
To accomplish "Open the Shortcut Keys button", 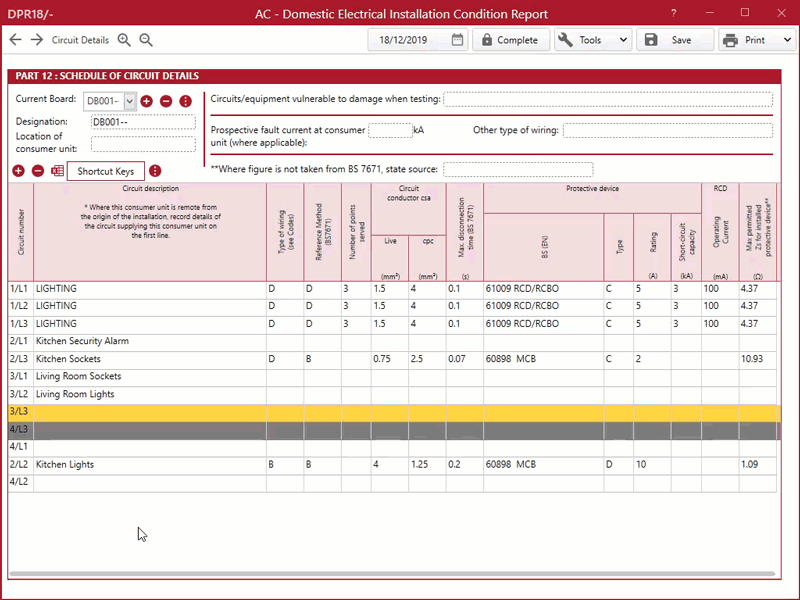I will coord(106,171).
